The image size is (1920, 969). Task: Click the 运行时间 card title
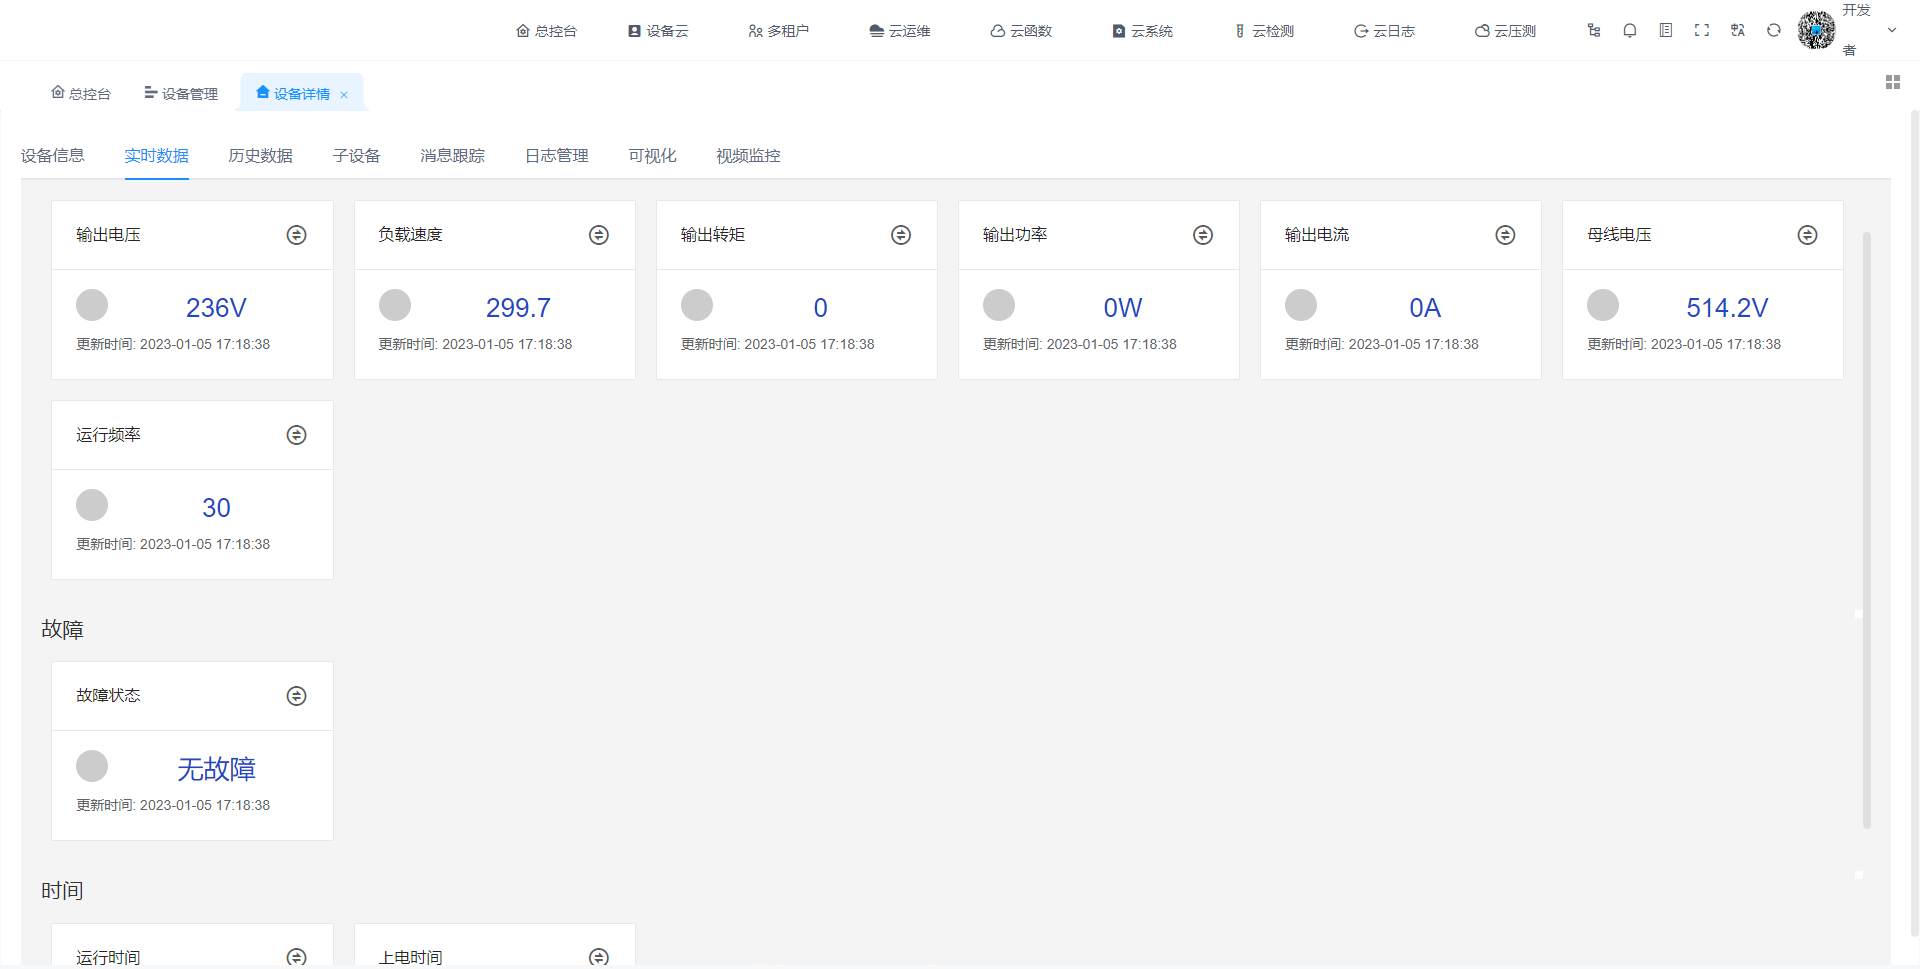(x=108, y=957)
